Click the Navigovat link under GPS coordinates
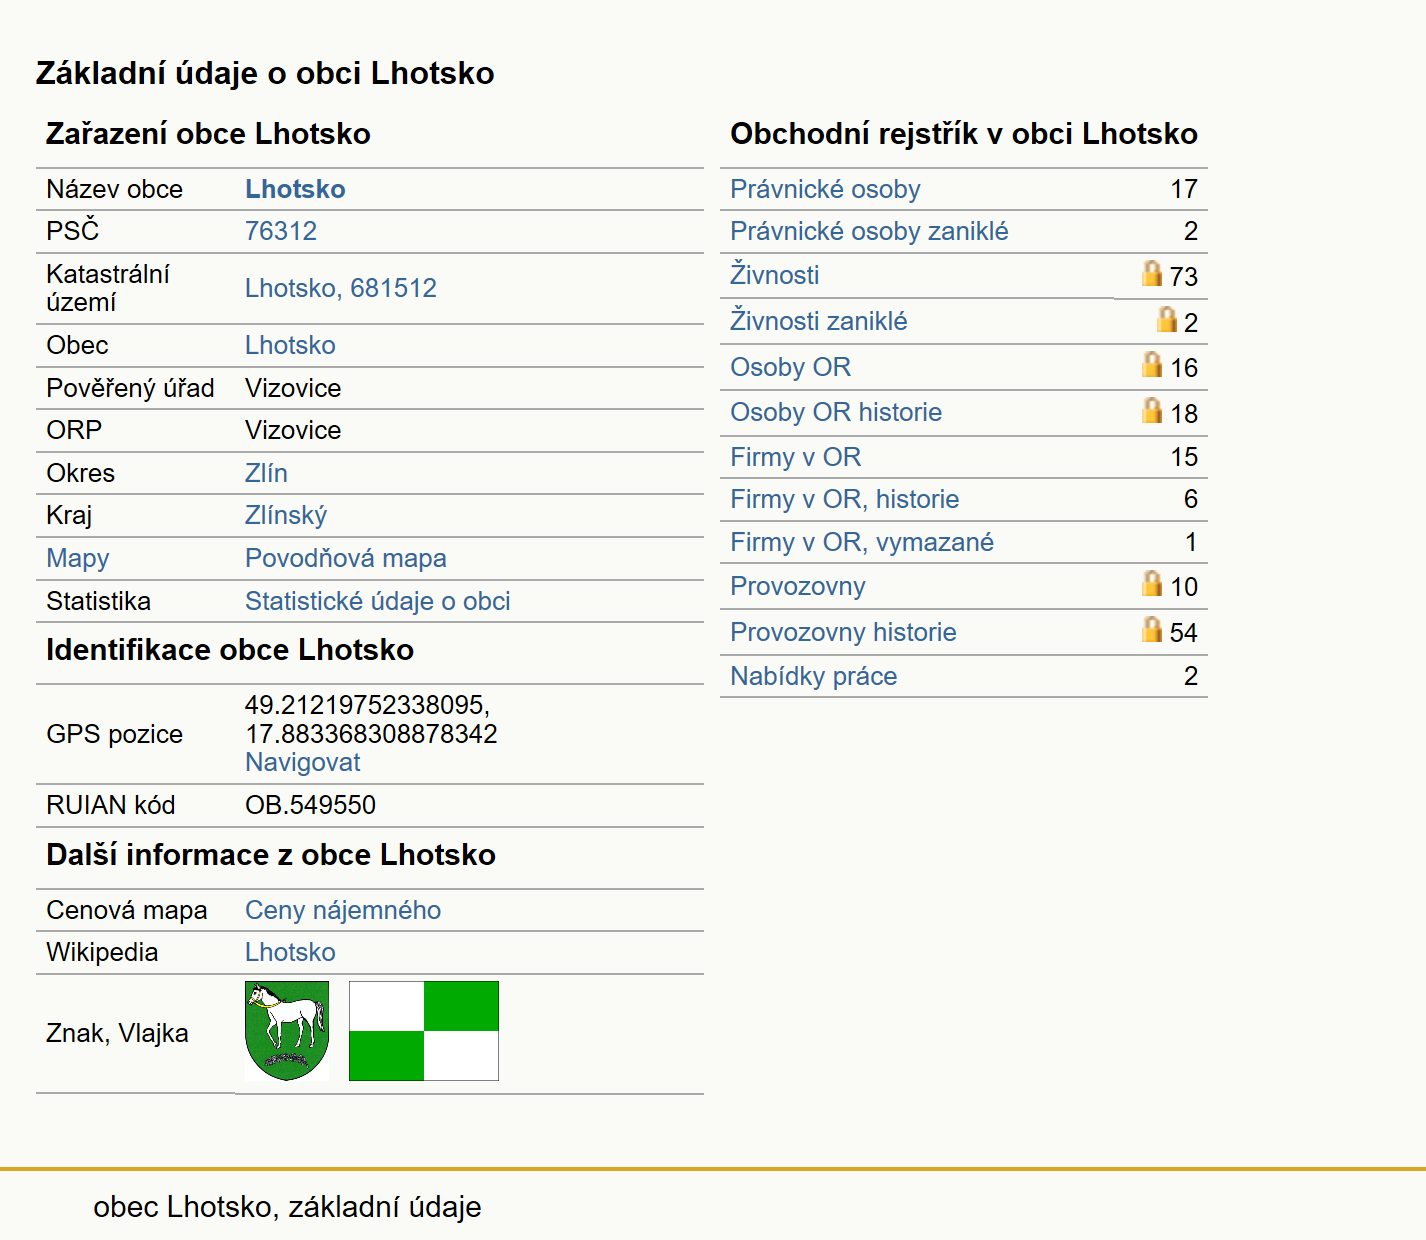The image size is (1426, 1240). 303,762
